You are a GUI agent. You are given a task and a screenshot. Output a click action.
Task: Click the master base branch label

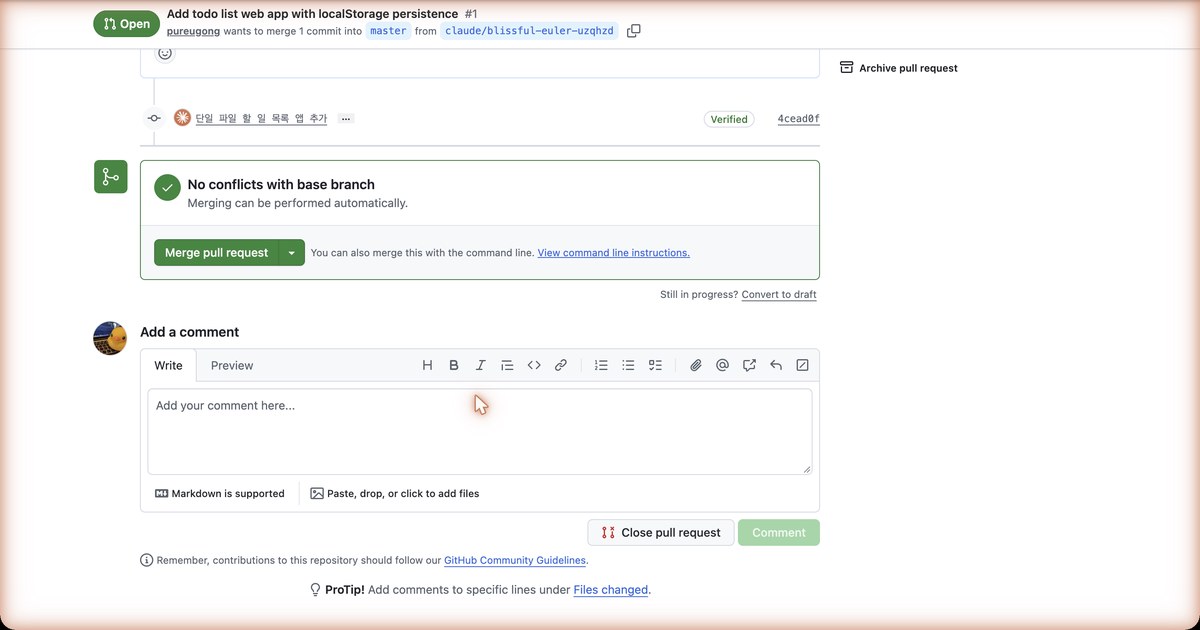388,31
